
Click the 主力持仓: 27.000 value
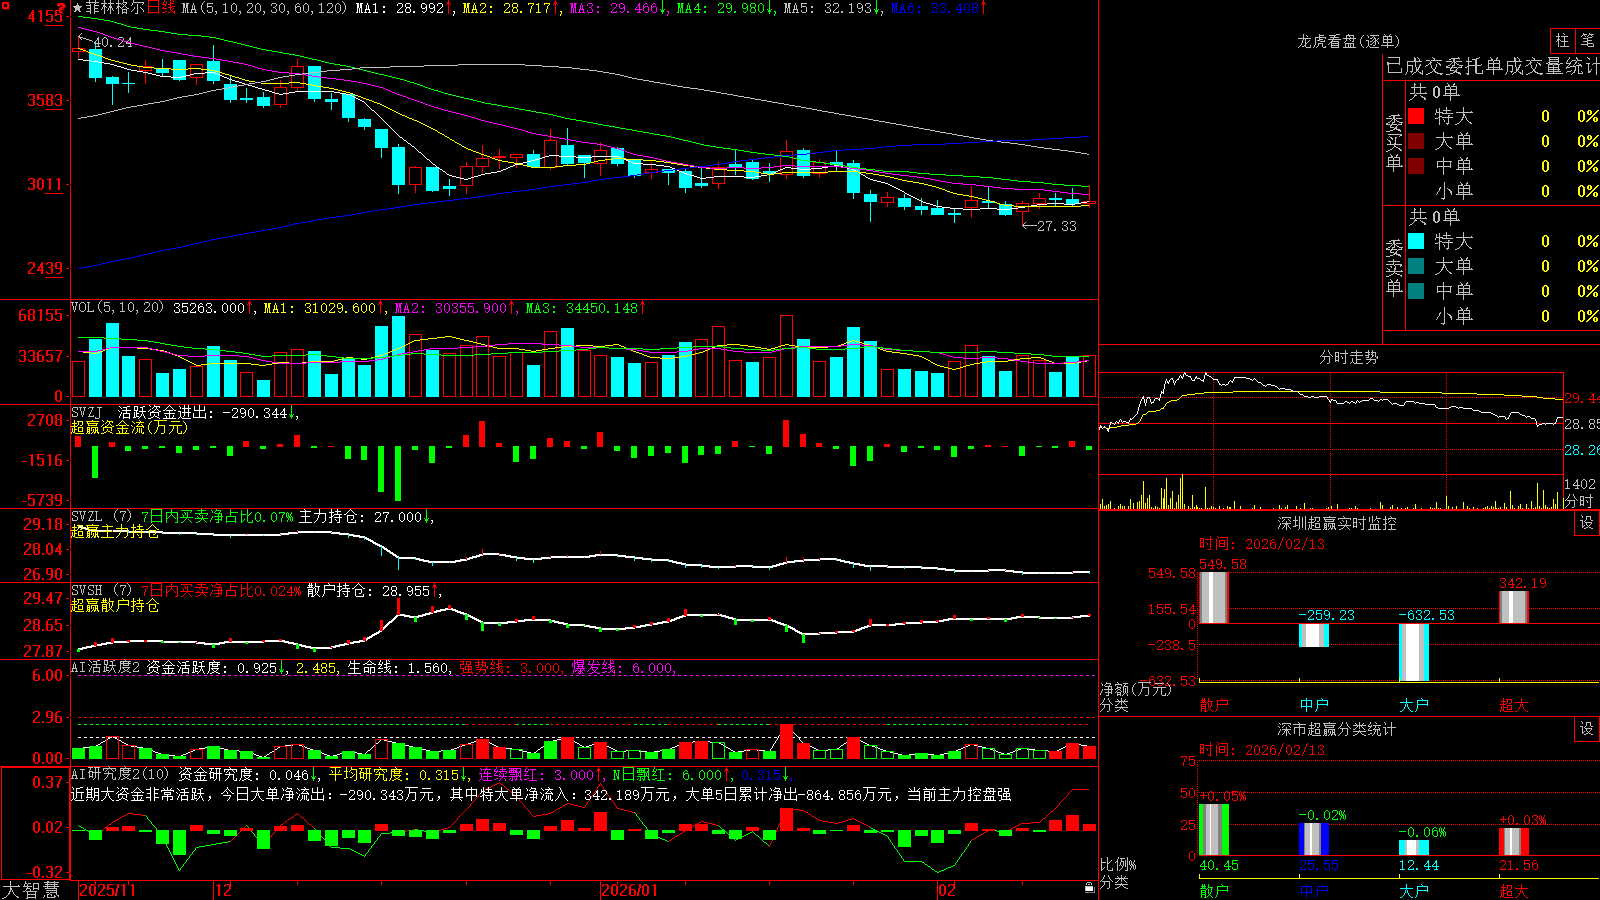[365, 517]
